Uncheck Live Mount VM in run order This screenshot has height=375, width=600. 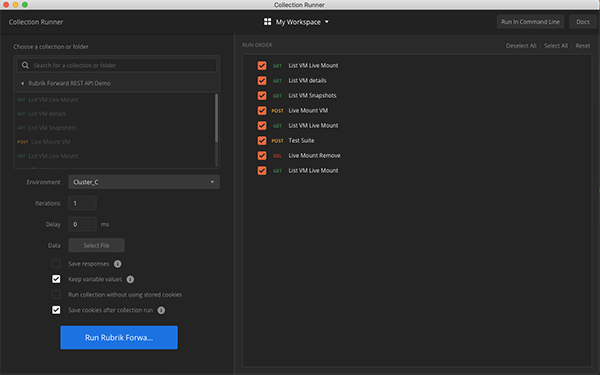click(262, 111)
